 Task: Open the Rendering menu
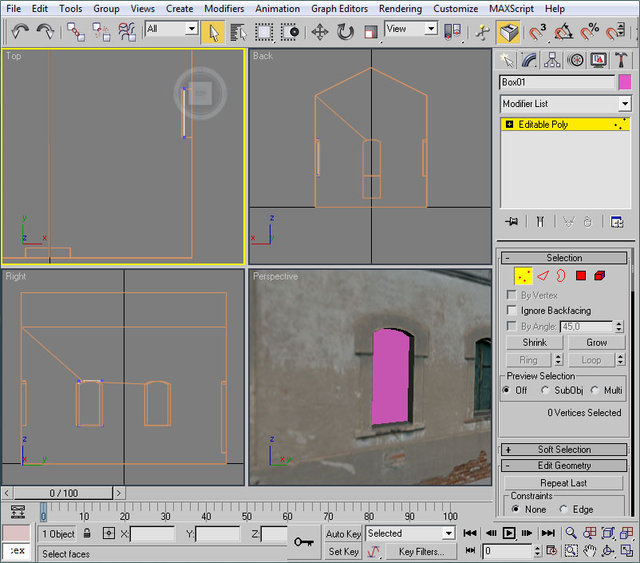(400, 8)
